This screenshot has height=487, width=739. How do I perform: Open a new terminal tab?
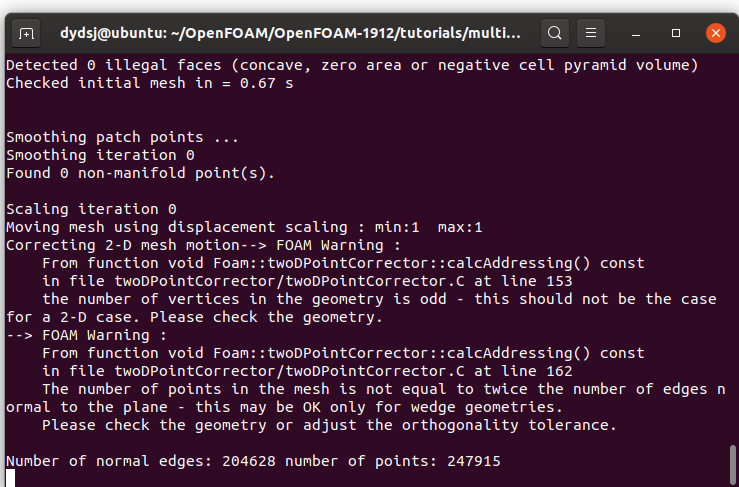[26, 33]
